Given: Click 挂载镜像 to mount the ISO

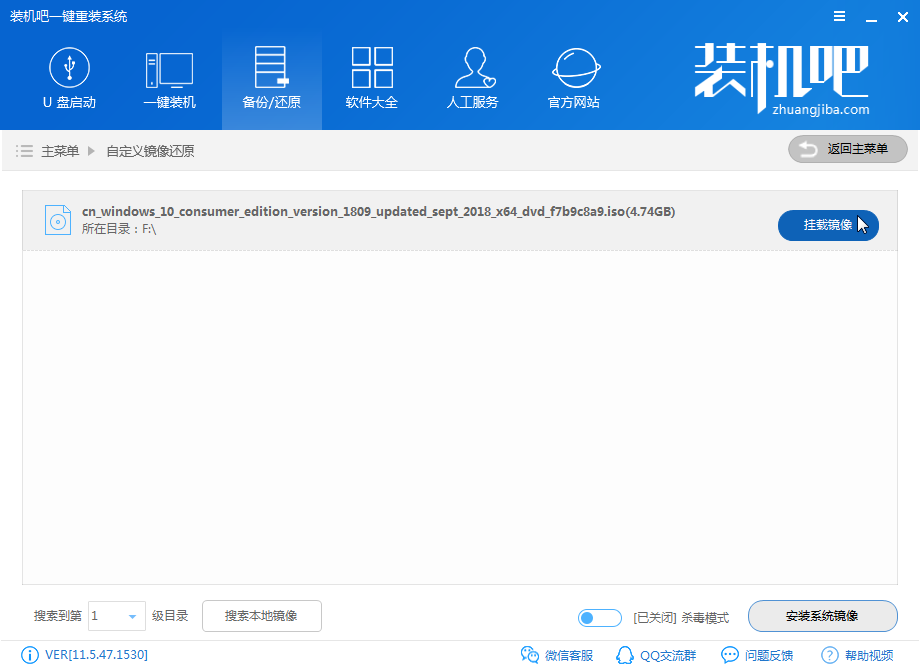Looking at the screenshot, I should [x=828, y=225].
